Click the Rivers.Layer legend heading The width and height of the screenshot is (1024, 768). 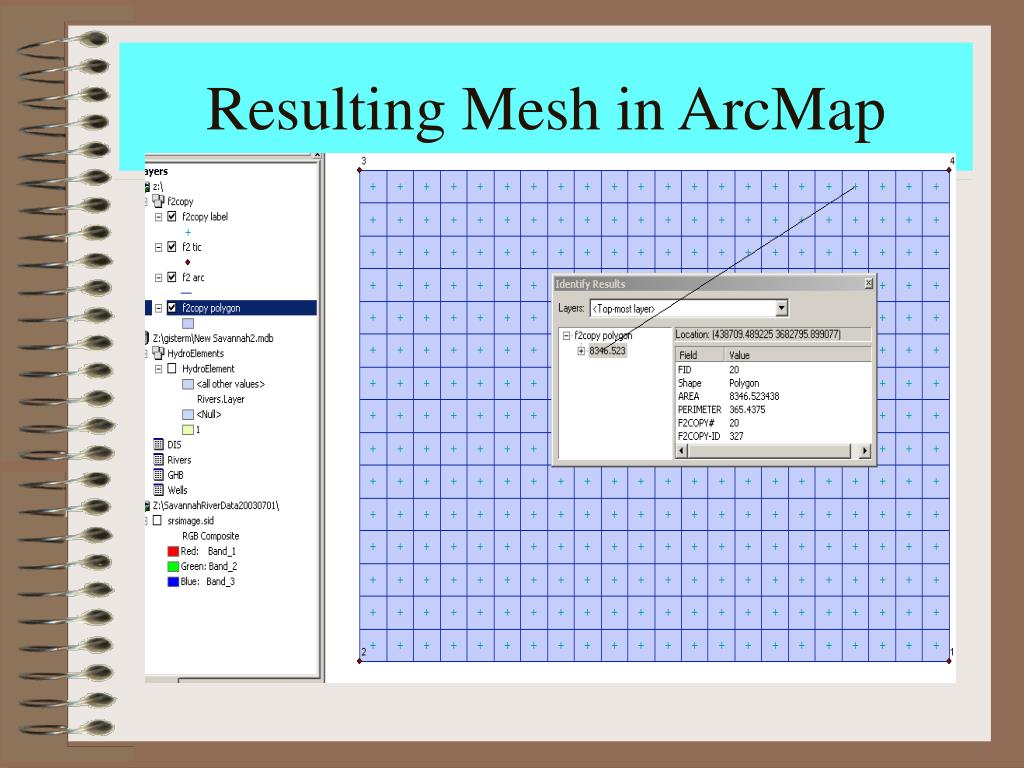point(221,399)
